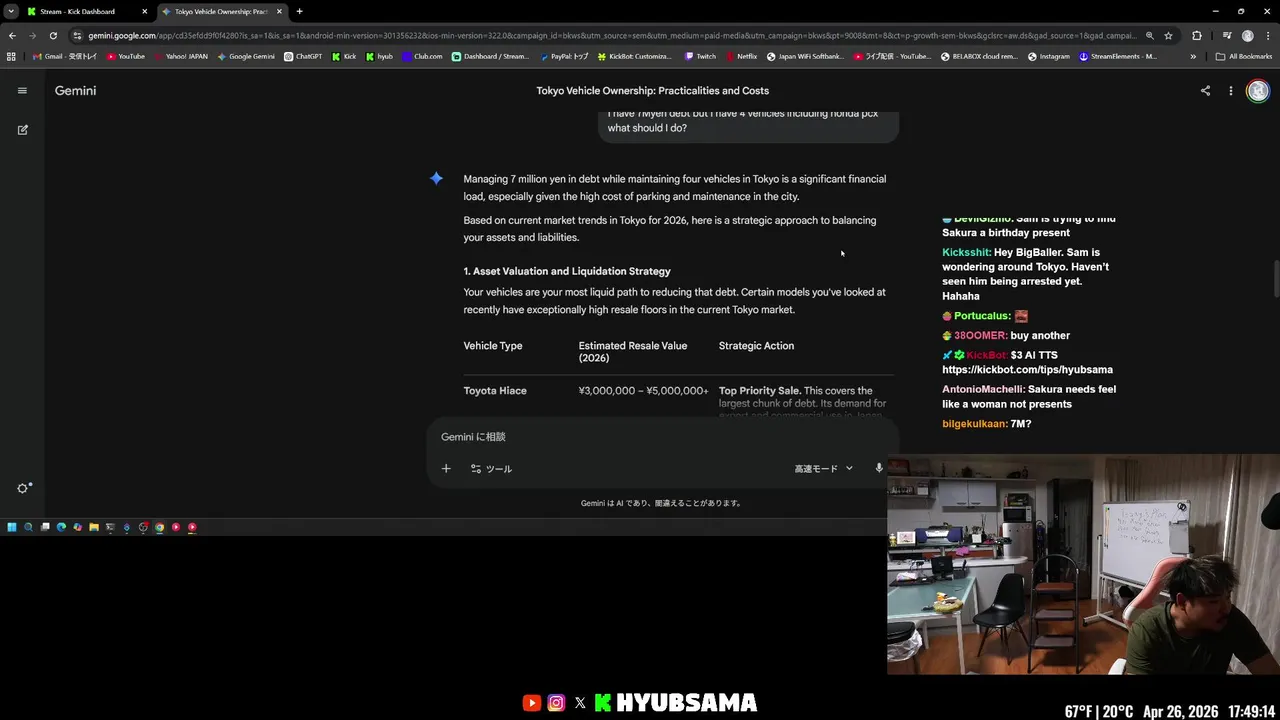The height and width of the screenshot is (720, 1280).
Task: Open Japan WiFi Softbank bookmark
Action: click(x=805, y=56)
